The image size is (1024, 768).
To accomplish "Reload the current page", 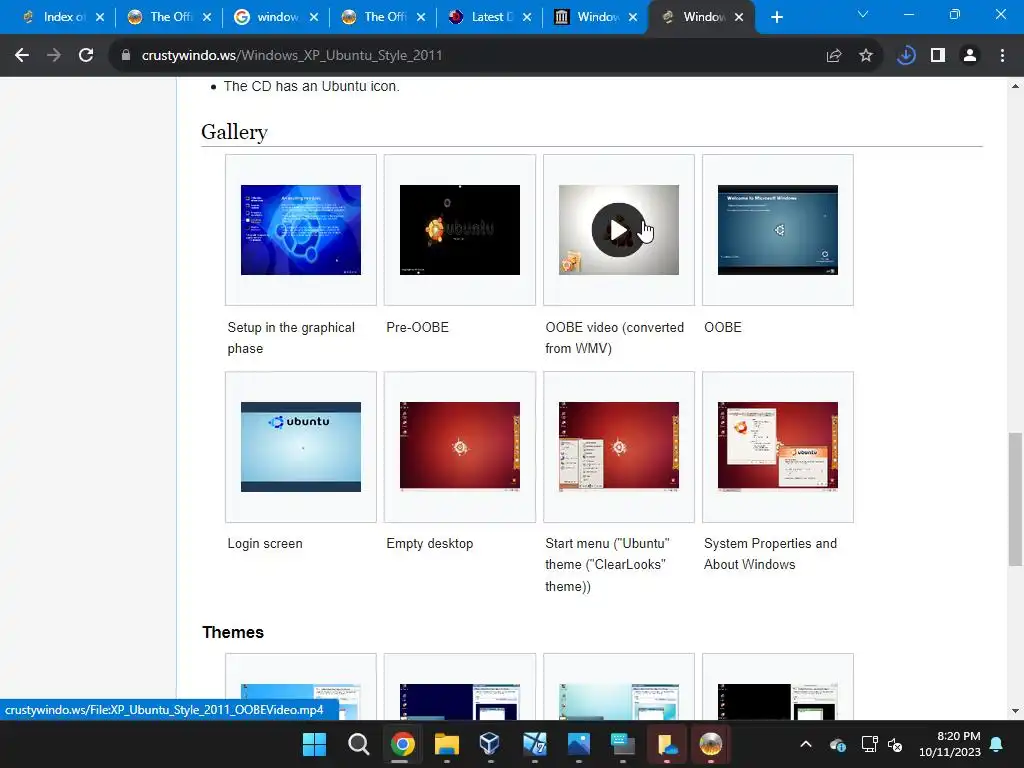I will coord(86,56).
